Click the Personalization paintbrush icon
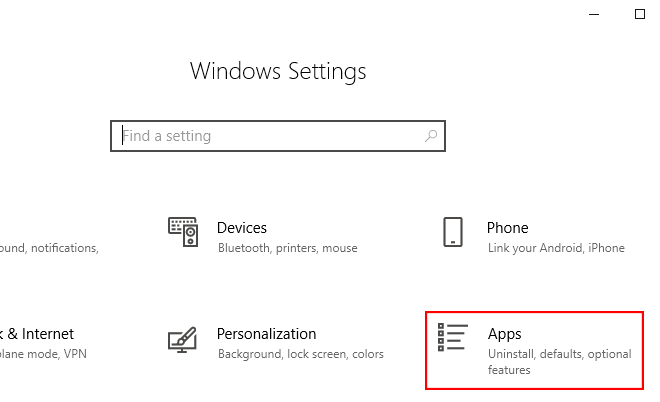660x402 pixels. coord(183,339)
